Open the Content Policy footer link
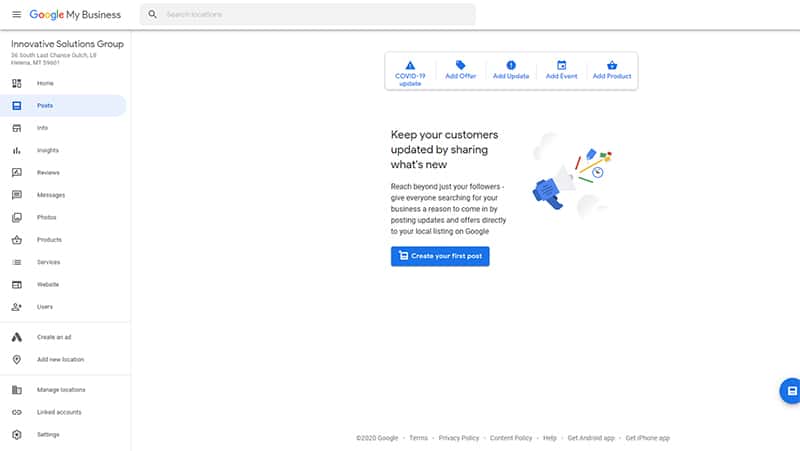This screenshot has height=451, width=800. pyautogui.click(x=511, y=438)
